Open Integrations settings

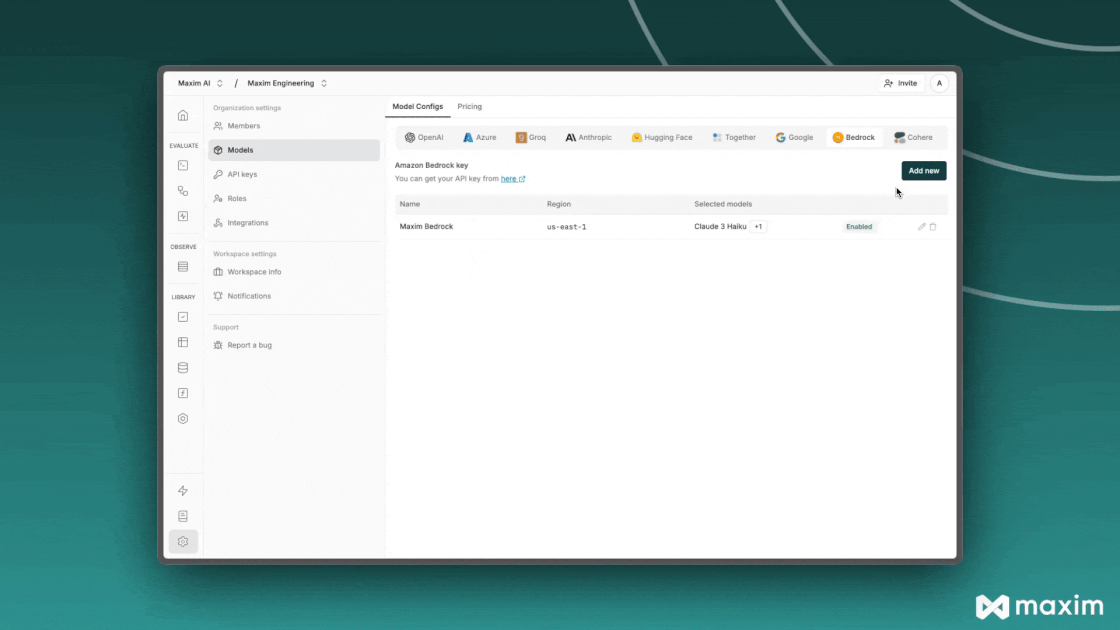294,223
